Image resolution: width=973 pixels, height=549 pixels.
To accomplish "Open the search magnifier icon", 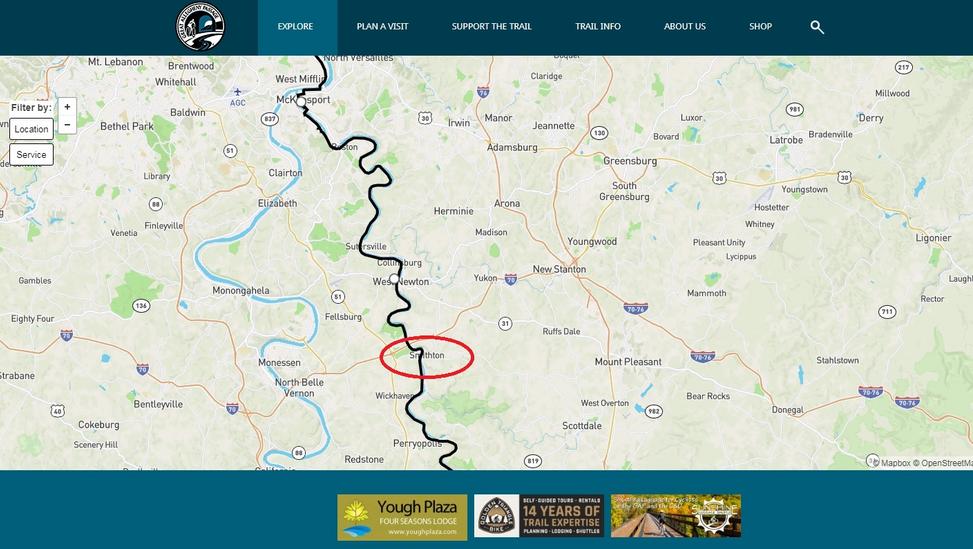I will pyautogui.click(x=817, y=27).
